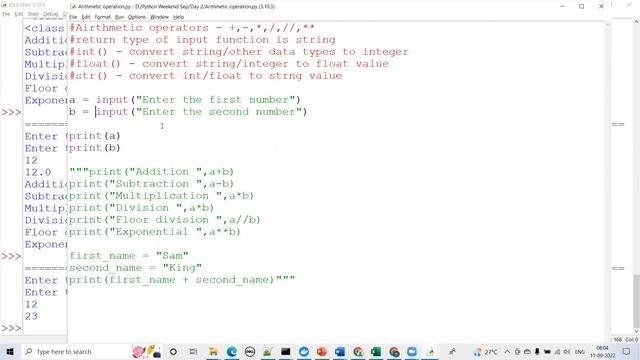Open the Options menu

137,17
